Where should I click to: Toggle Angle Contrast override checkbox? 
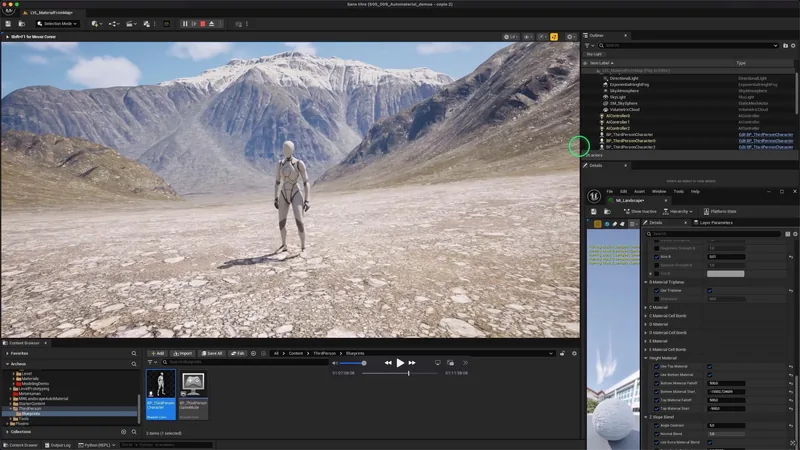[657, 426]
